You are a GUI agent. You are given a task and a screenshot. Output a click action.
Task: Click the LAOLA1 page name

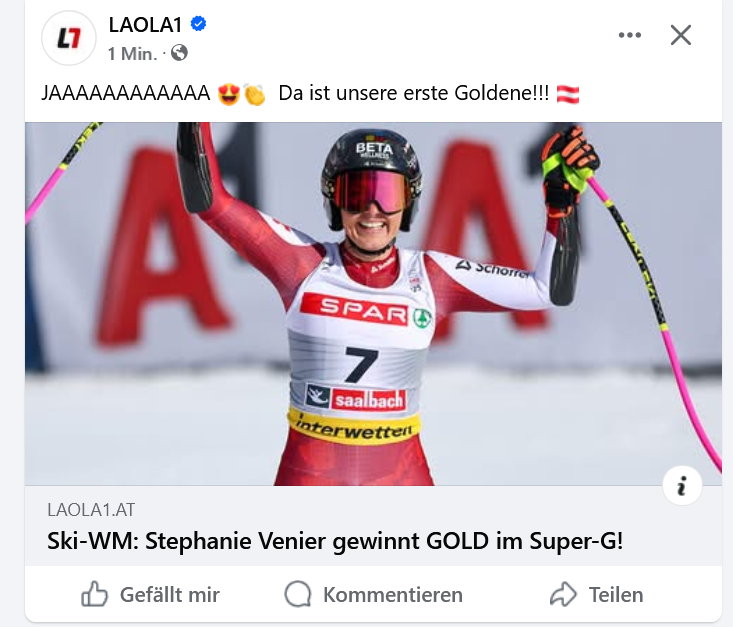(x=145, y=25)
